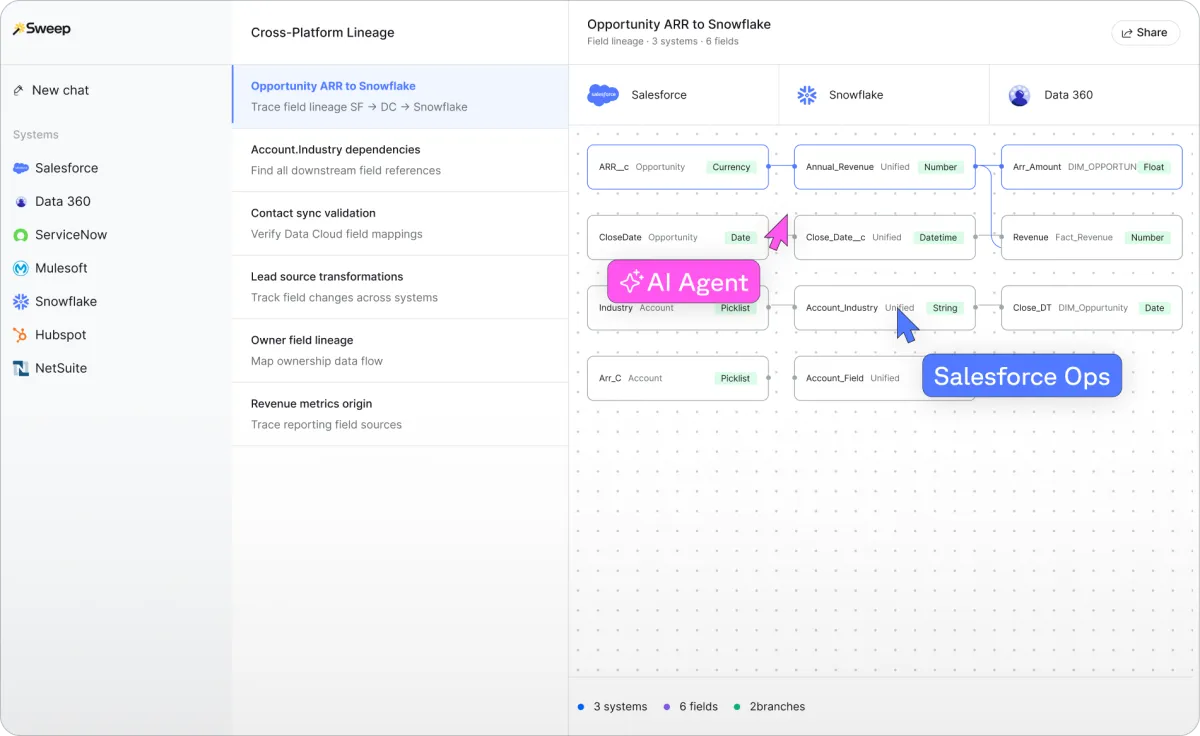
Task: Select the ServiceNow green icon
Action: pyautogui.click(x=21, y=235)
